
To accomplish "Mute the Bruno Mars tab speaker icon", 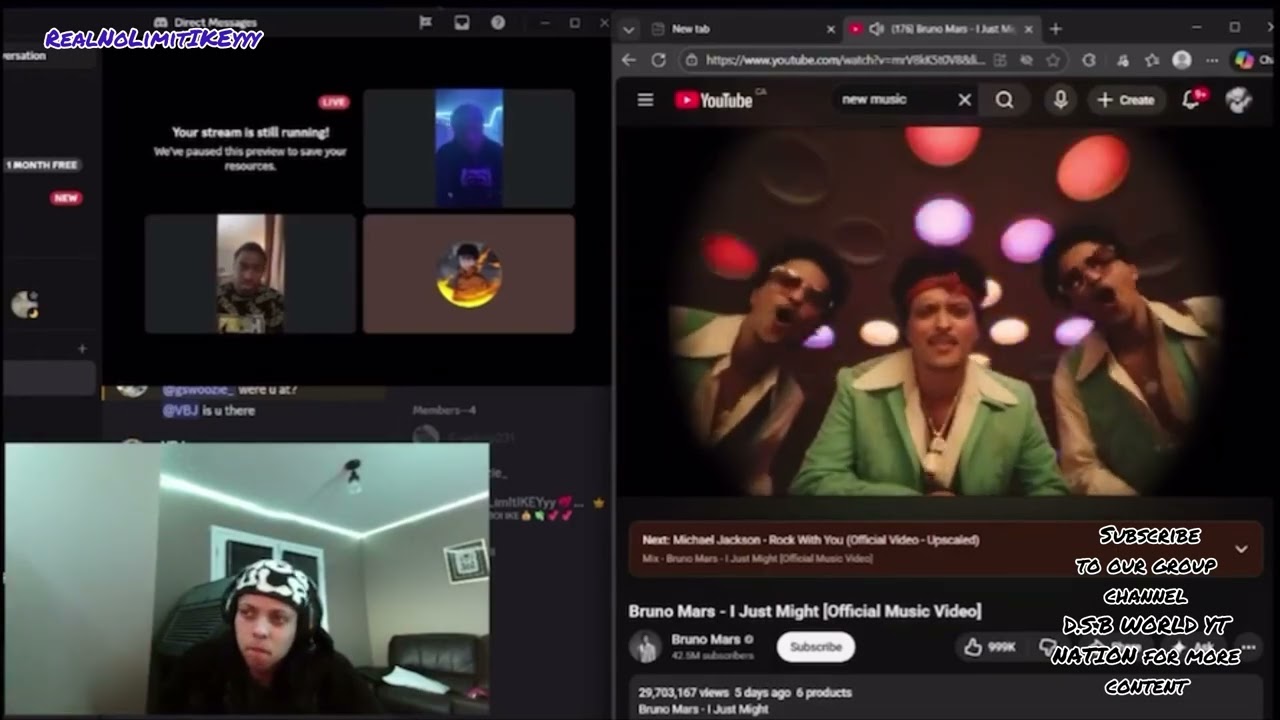I will 876,29.
